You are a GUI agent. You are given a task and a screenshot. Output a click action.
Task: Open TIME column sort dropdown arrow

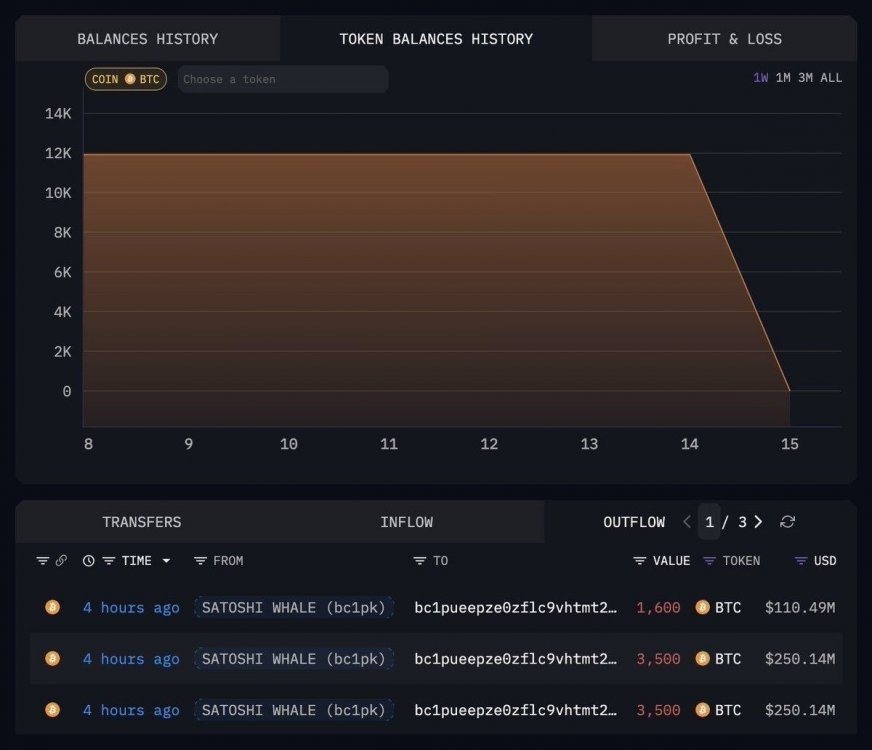pyautogui.click(x=166, y=561)
